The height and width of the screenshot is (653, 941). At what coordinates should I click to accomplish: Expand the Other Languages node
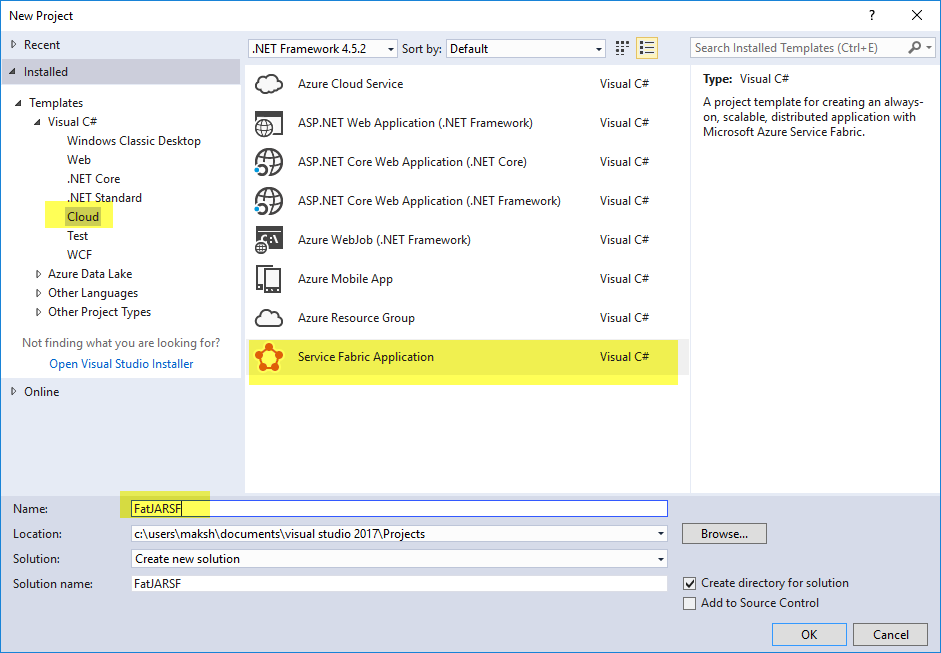pyautogui.click(x=38, y=293)
